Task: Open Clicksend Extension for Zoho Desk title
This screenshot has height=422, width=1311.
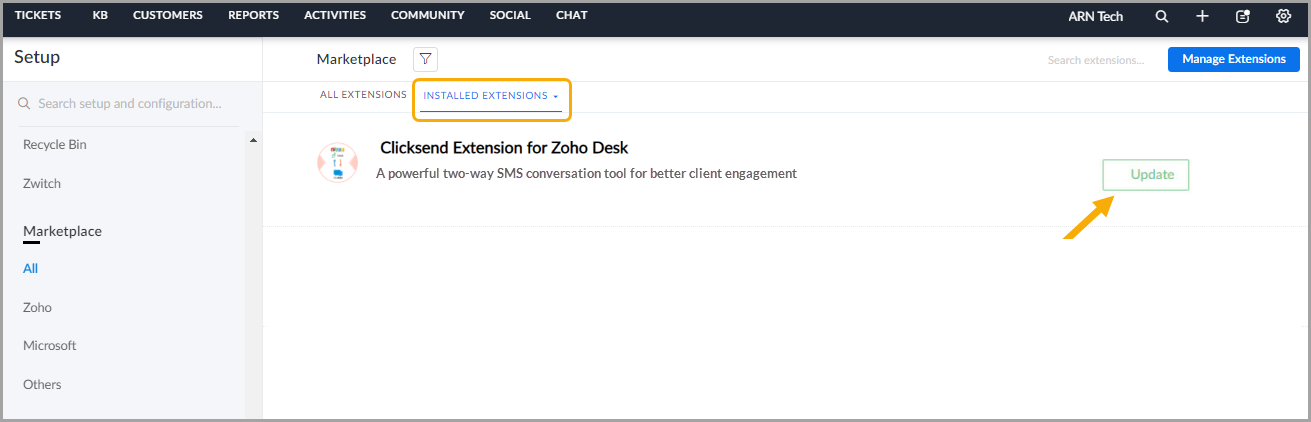Action: click(504, 148)
